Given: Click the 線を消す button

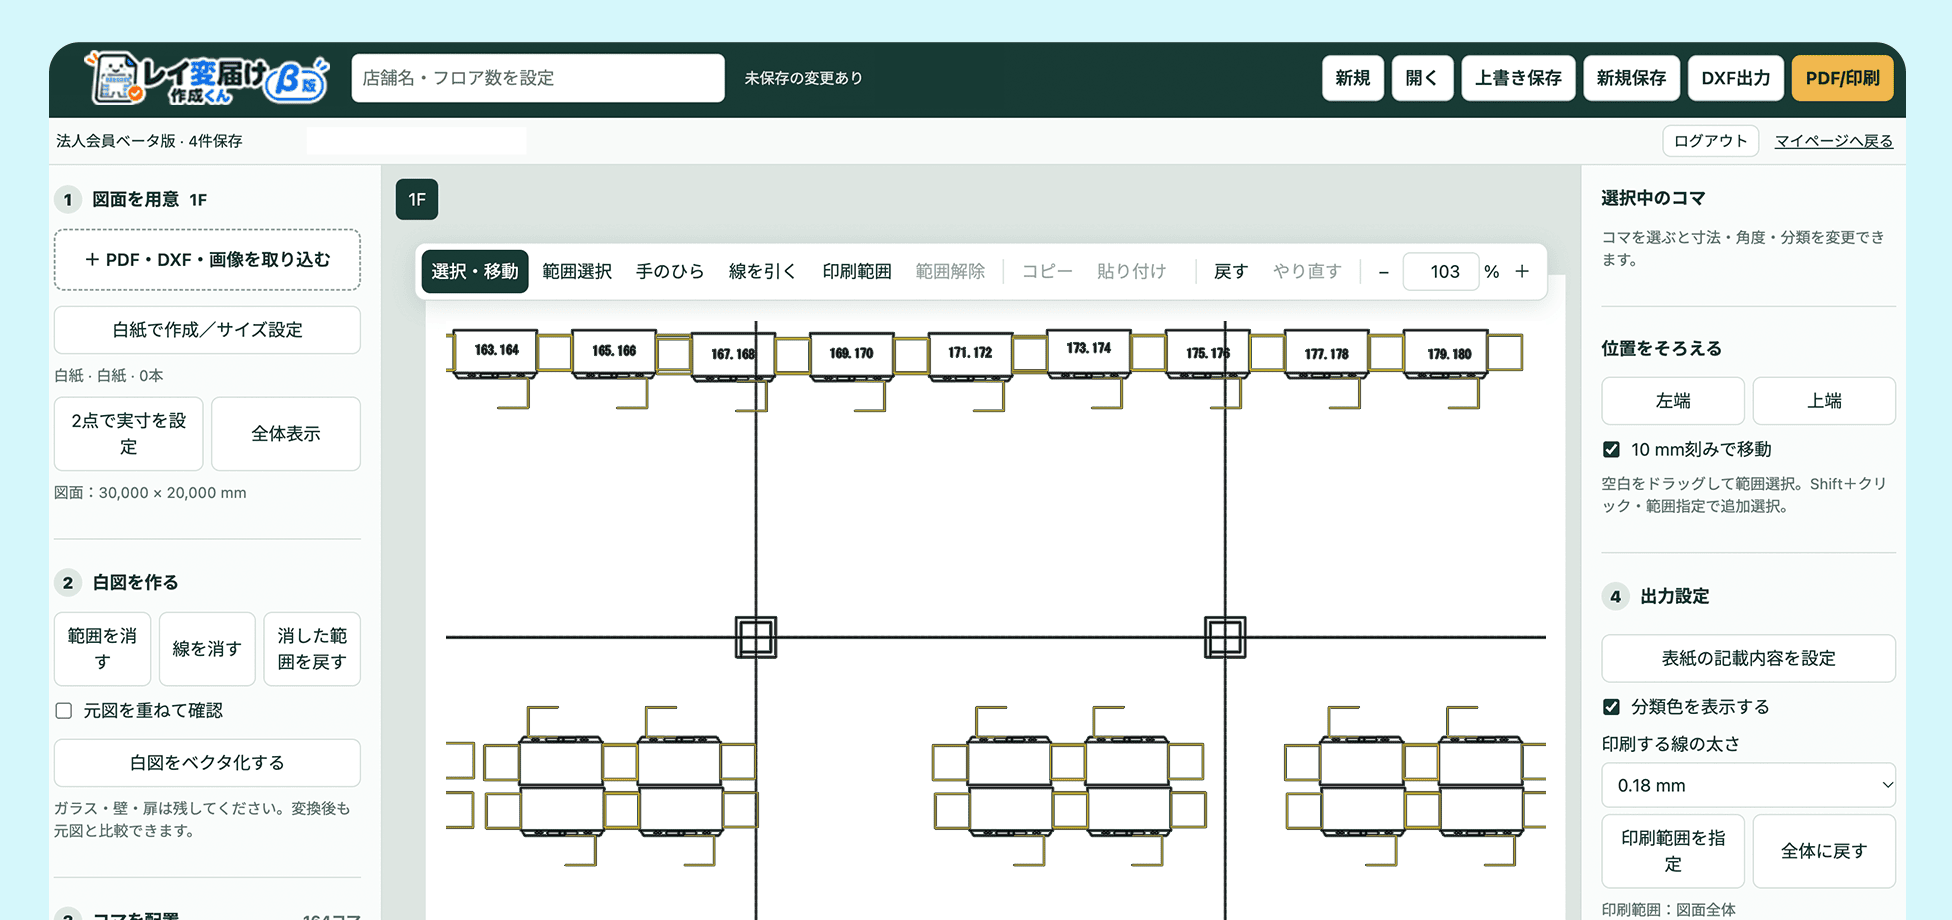Looking at the screenshot, I should (207, 649).
